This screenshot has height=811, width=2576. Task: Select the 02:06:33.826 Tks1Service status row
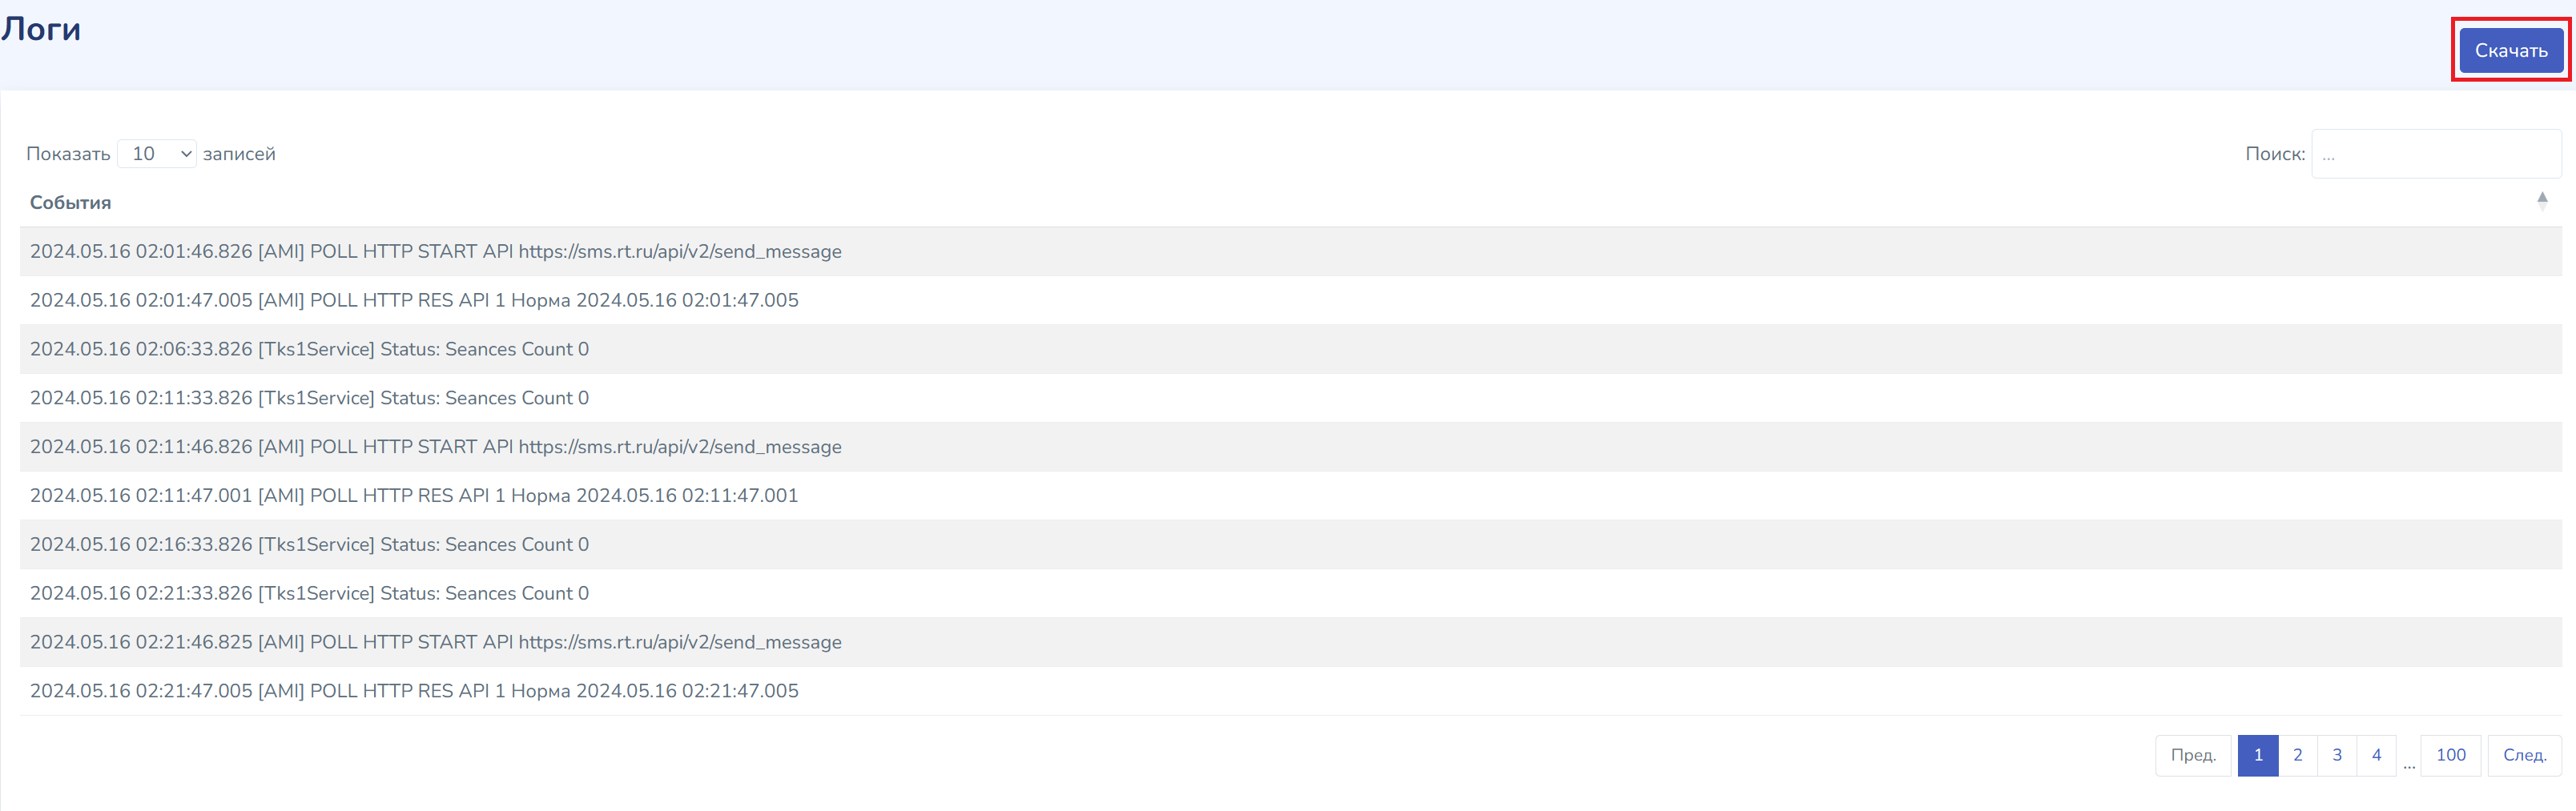[x=1290, y=349]
